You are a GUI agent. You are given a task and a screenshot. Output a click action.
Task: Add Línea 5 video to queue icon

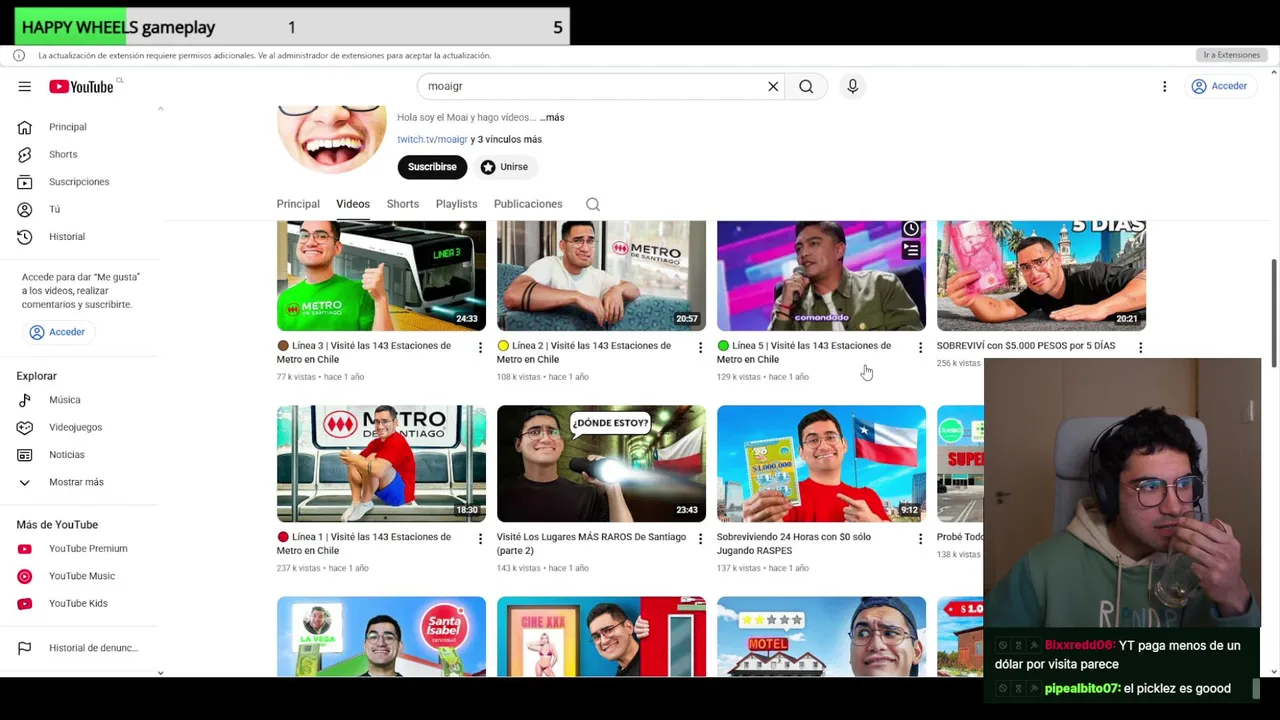[910, 251]
